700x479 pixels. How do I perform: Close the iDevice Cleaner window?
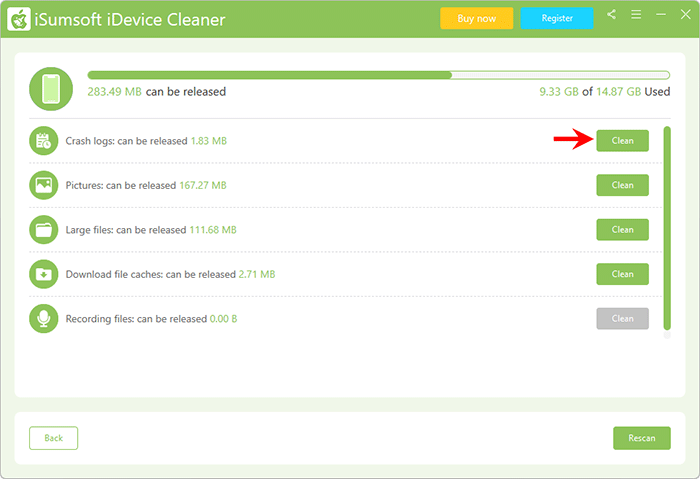[x=686, y=15]
